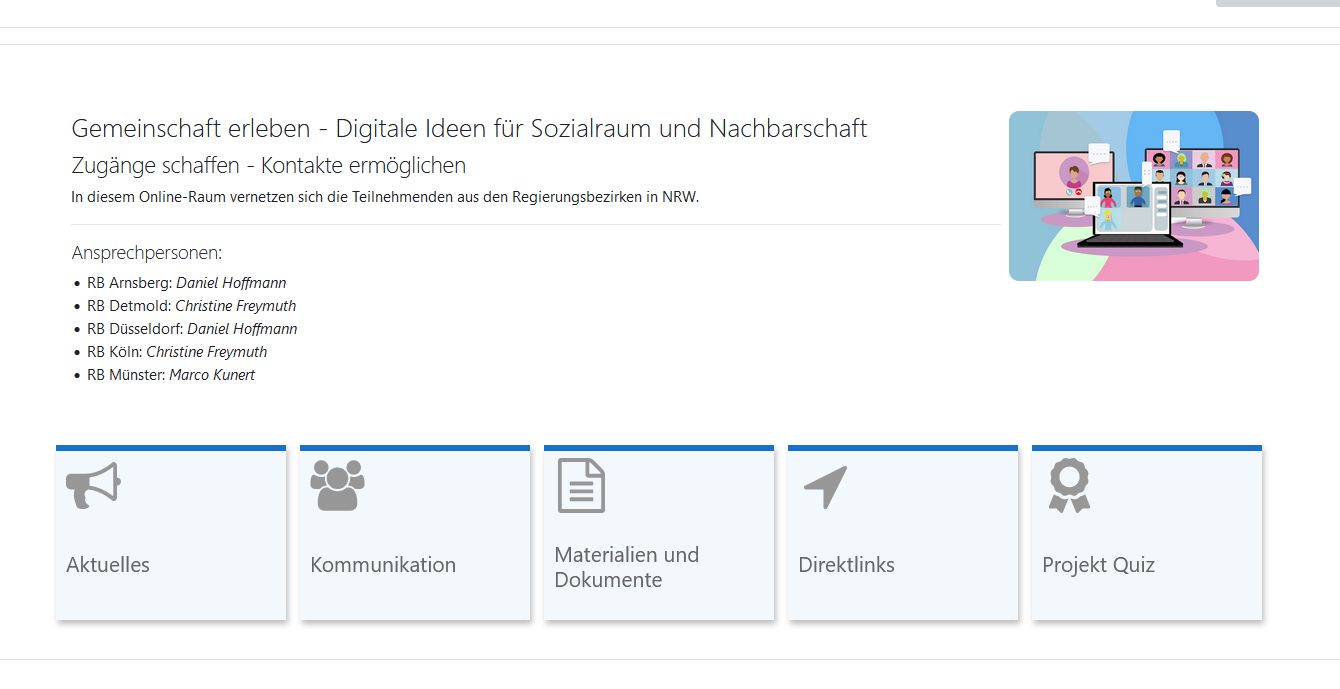The image size is (1340, 689).
Task: Click the navigation arrow icon for Direktlinks
Action: (x=825, y=487)
